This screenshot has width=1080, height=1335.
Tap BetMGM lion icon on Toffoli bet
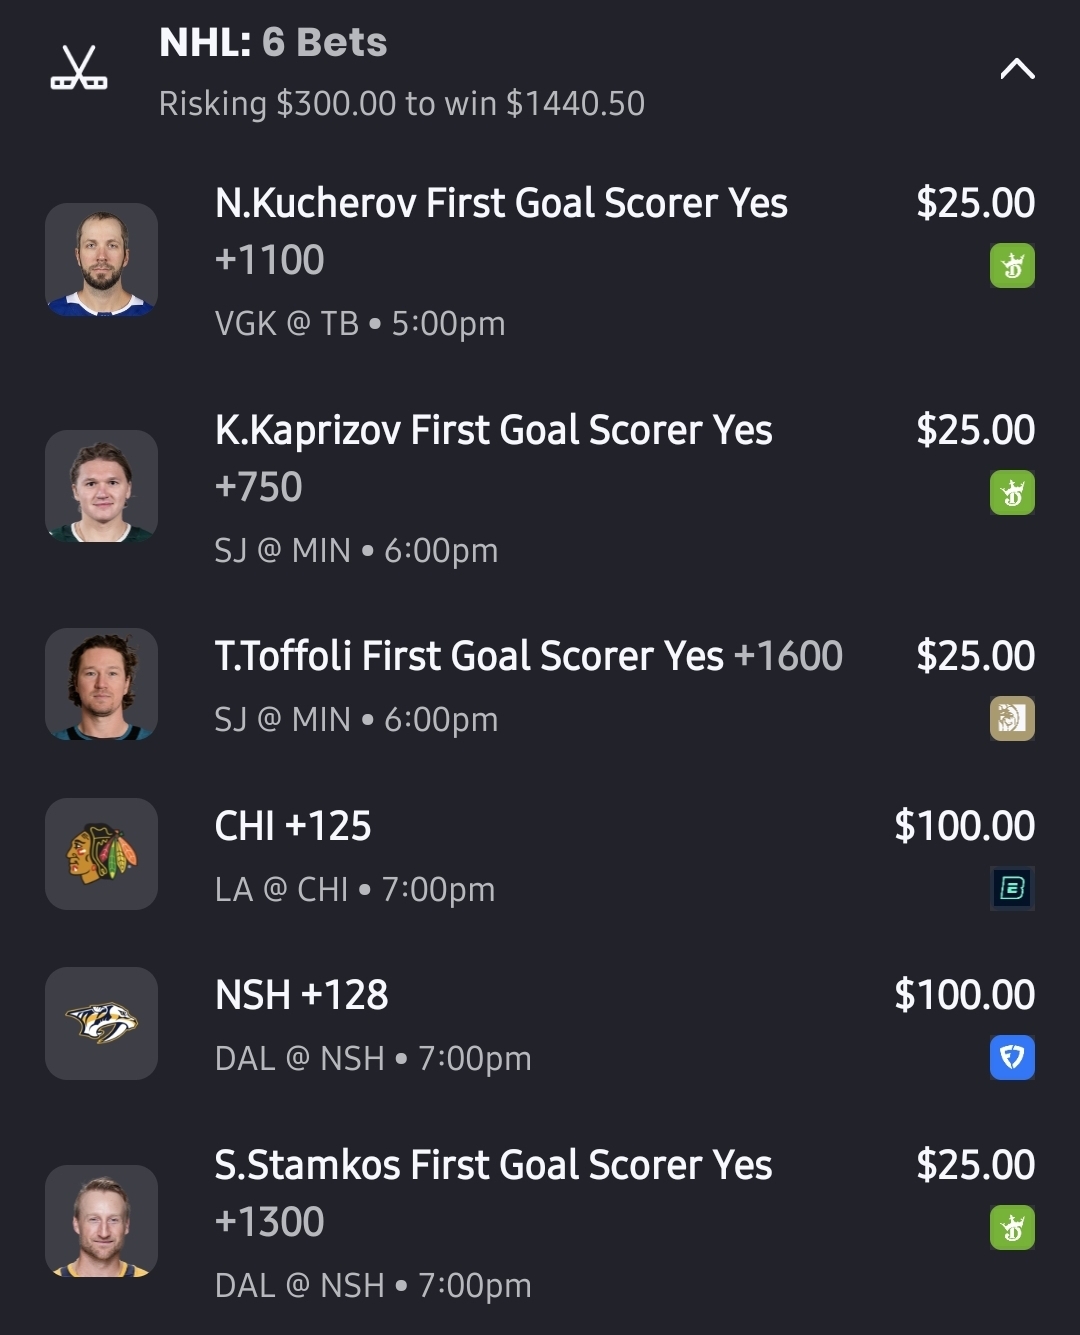click(x=1012, y=719)
